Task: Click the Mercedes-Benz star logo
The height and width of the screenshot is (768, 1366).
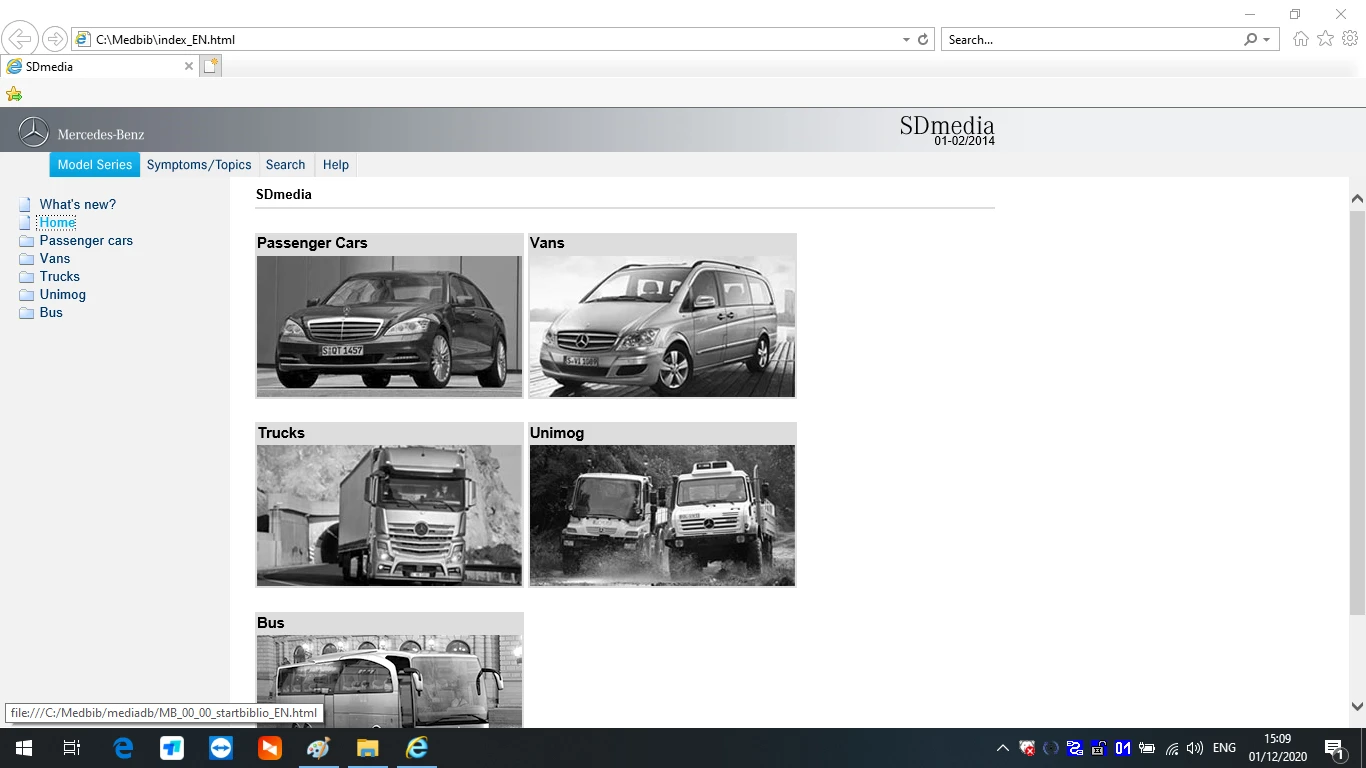Action: click(34, 133)
